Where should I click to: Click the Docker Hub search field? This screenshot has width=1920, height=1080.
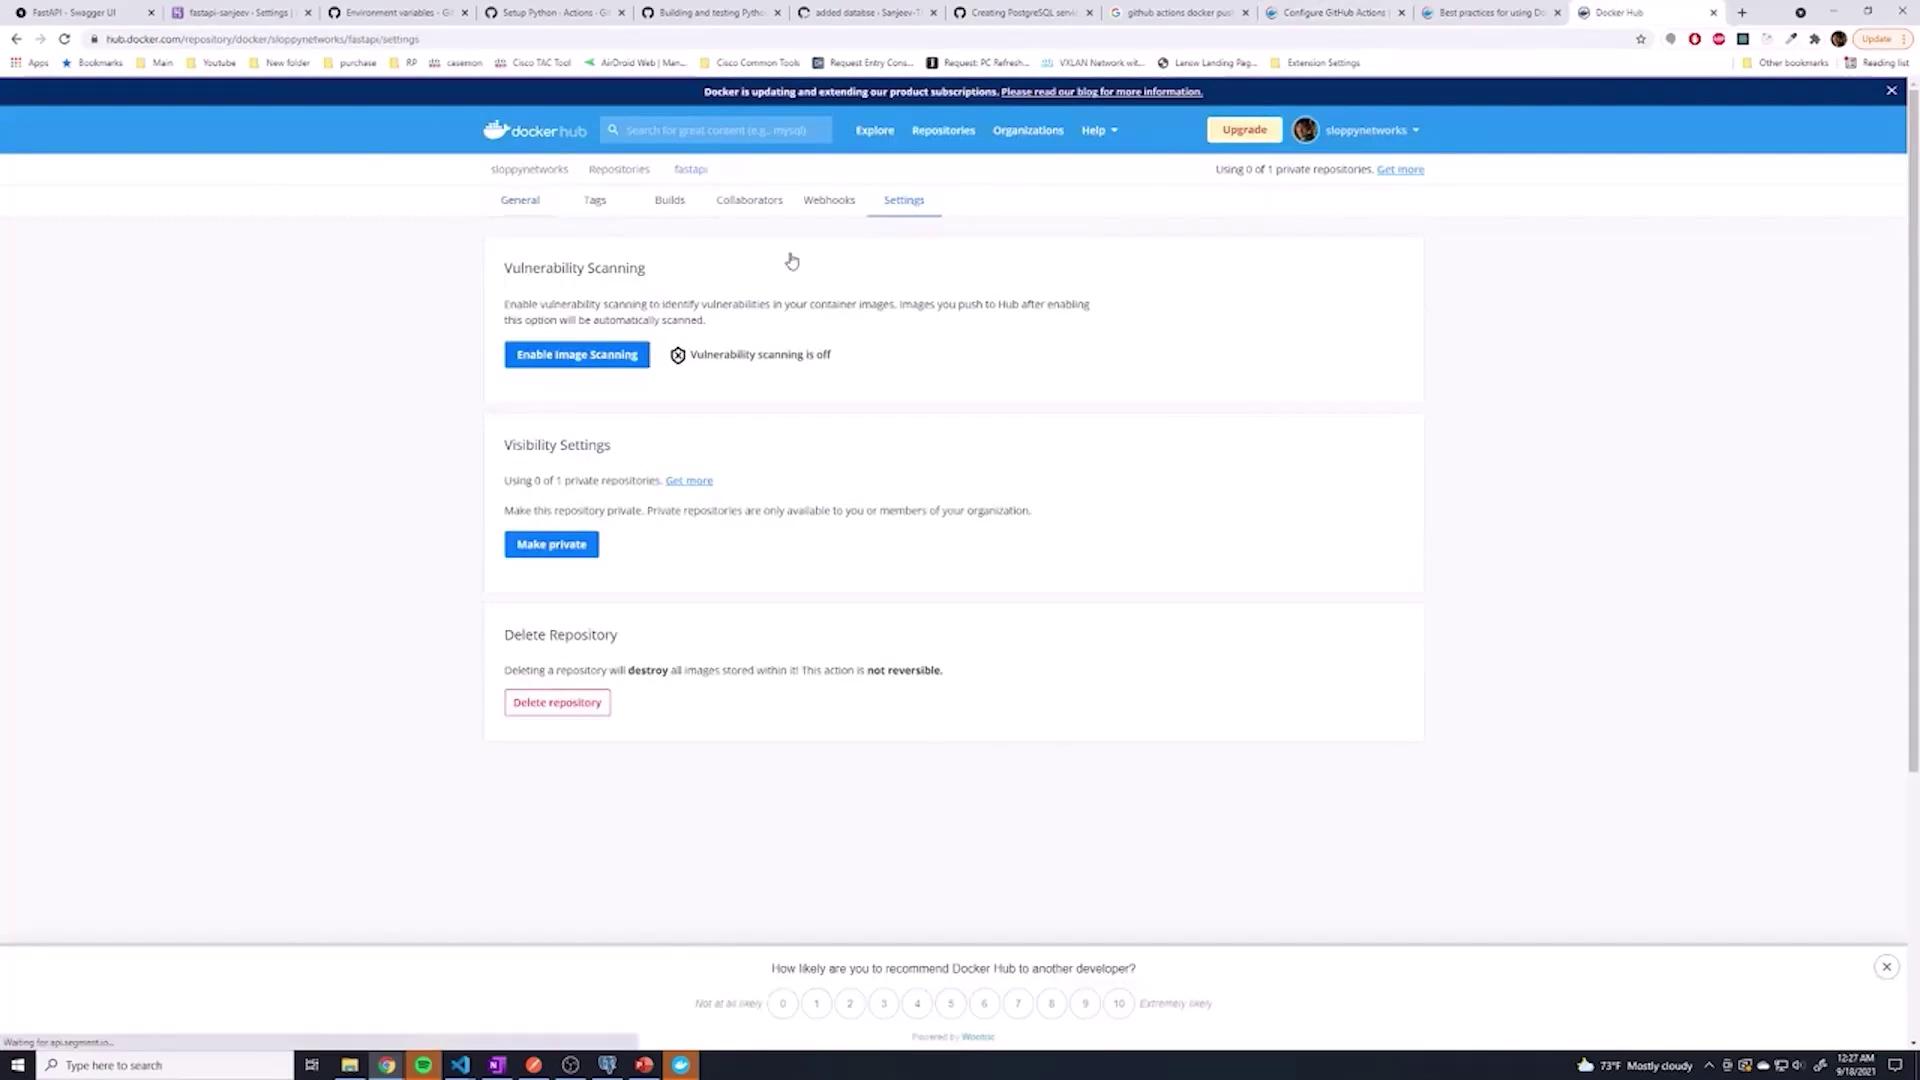click(725, 130)
